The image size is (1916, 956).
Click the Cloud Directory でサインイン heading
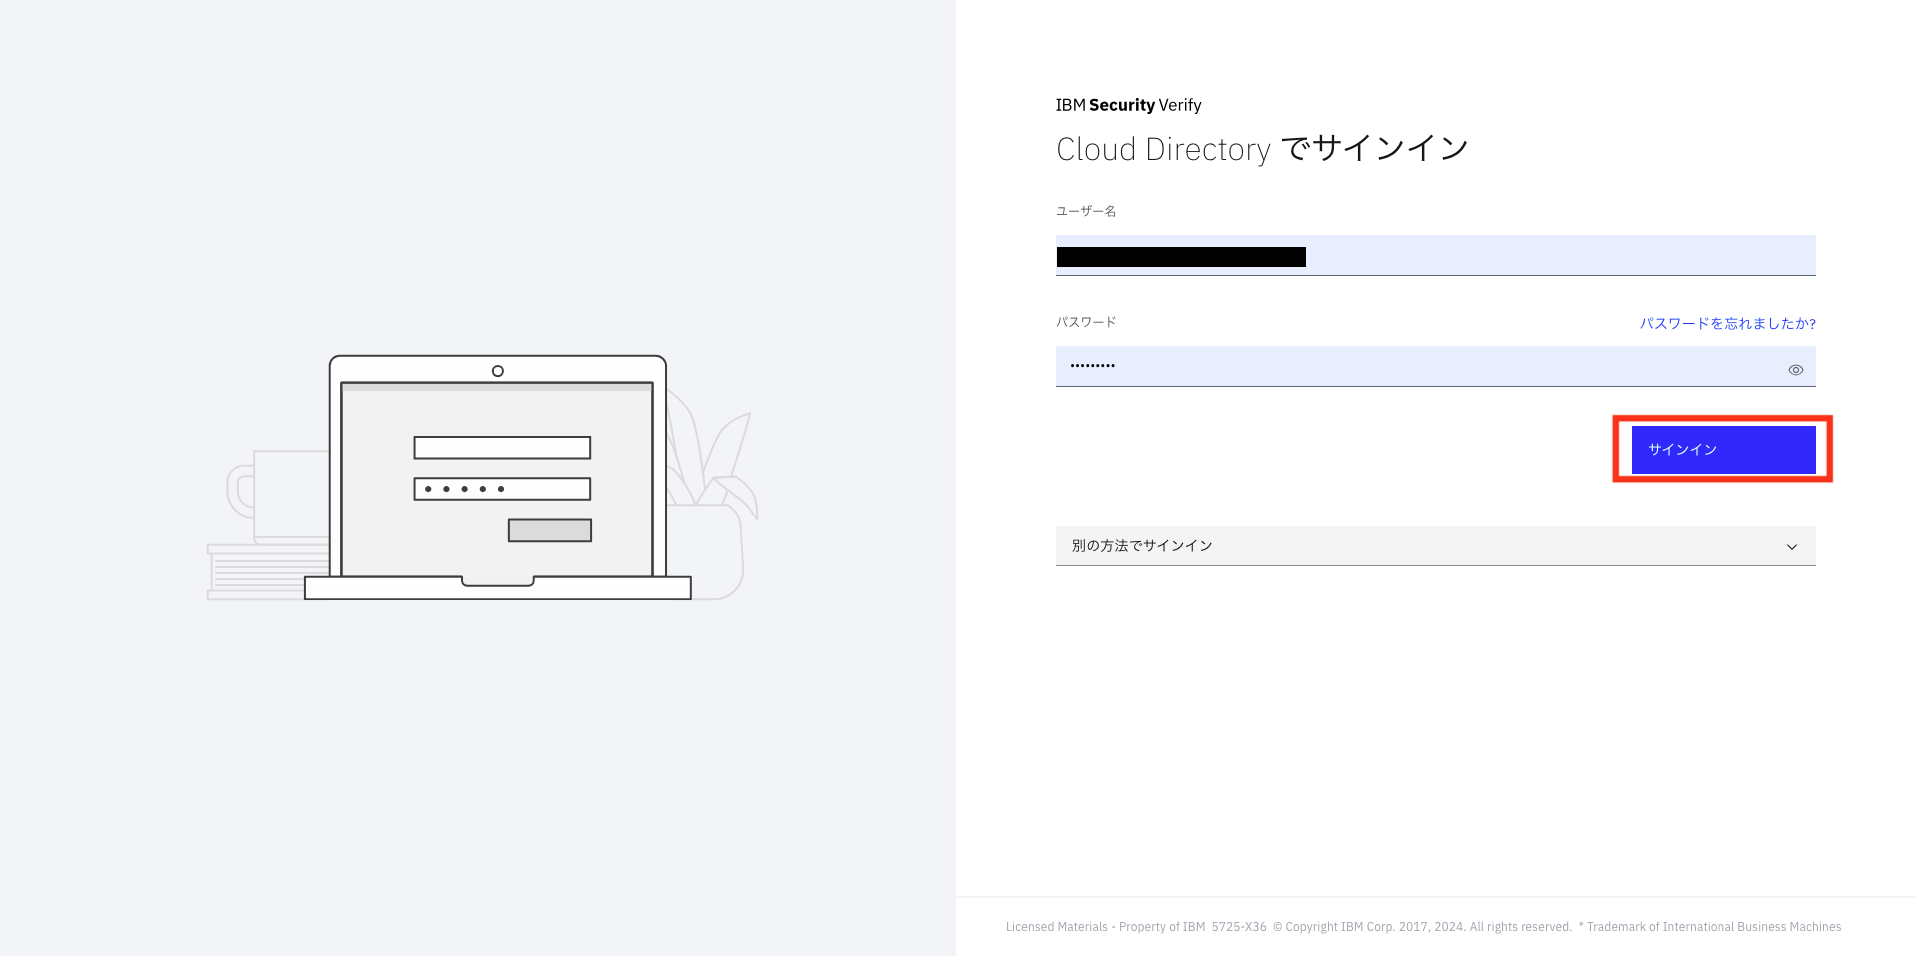click(1262, 149)
